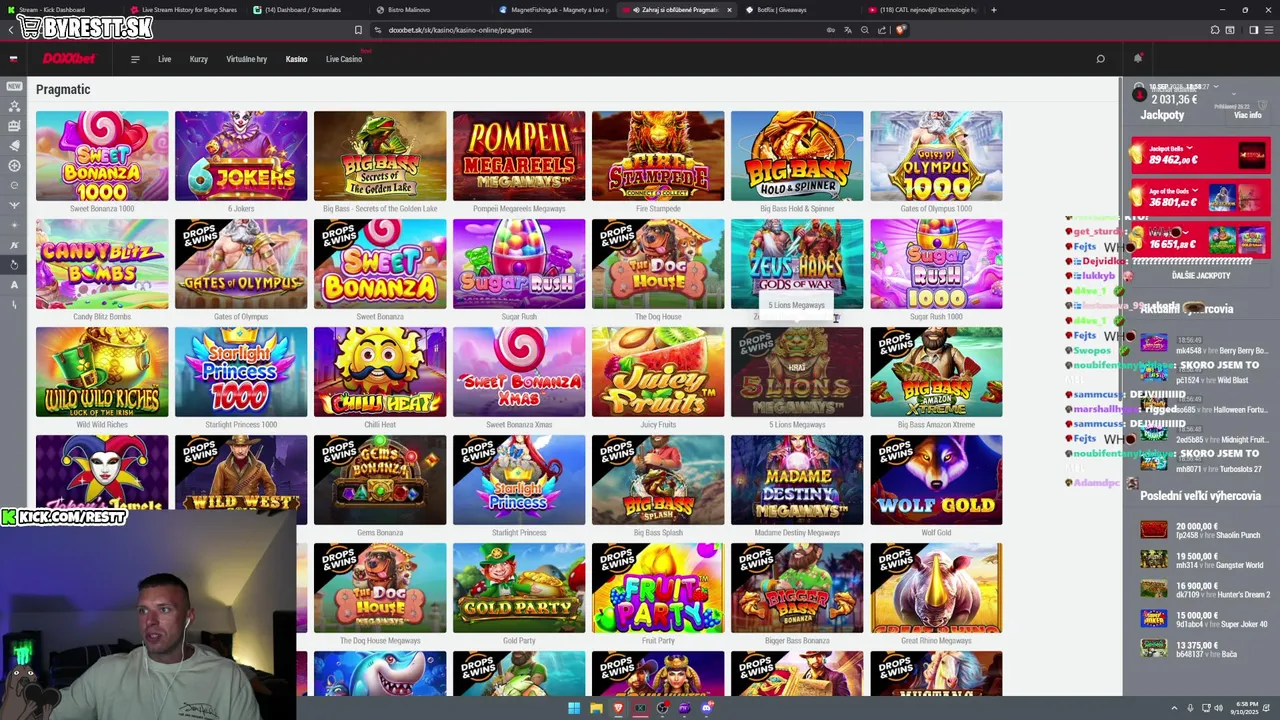The width and height of the screenshot is (1280, 720).
Task: Open The Dog House game thumbnail
Action: point(658,264)
